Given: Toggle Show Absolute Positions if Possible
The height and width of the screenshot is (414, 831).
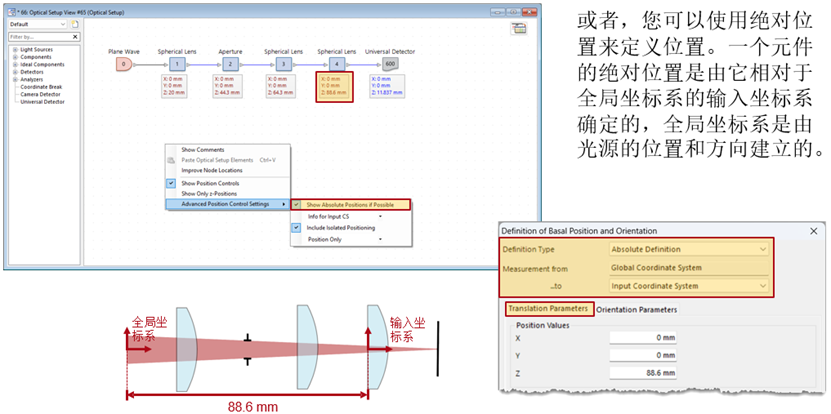Looking at the screenshot, I should (x=350, y=205).
